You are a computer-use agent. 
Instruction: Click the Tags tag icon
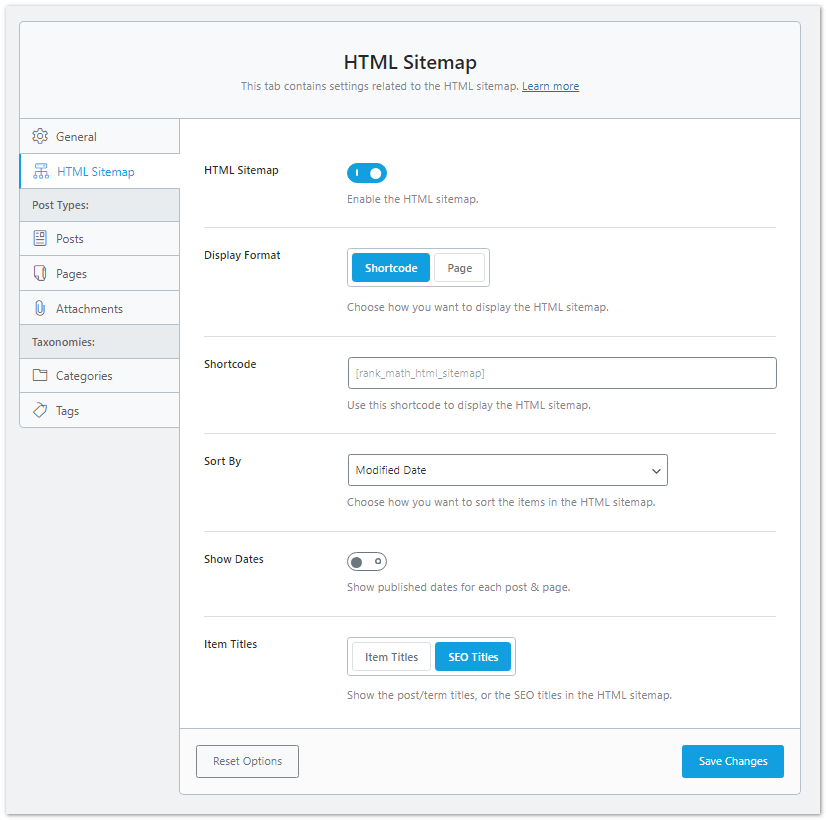pos(41,410)
